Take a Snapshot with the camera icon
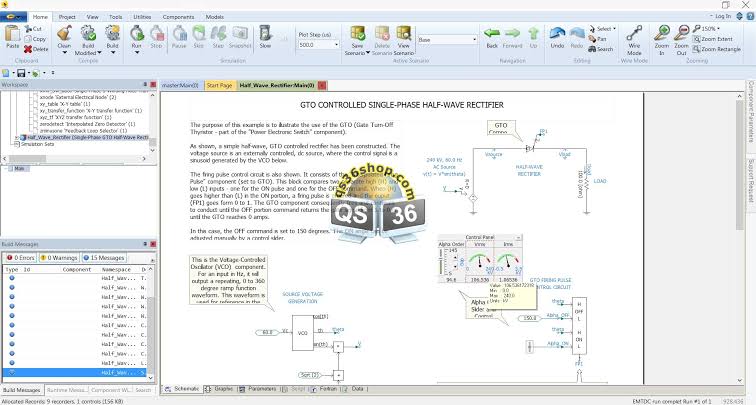Image resolution: width=756 pixels, height=405 pixels. pos(240,34)
